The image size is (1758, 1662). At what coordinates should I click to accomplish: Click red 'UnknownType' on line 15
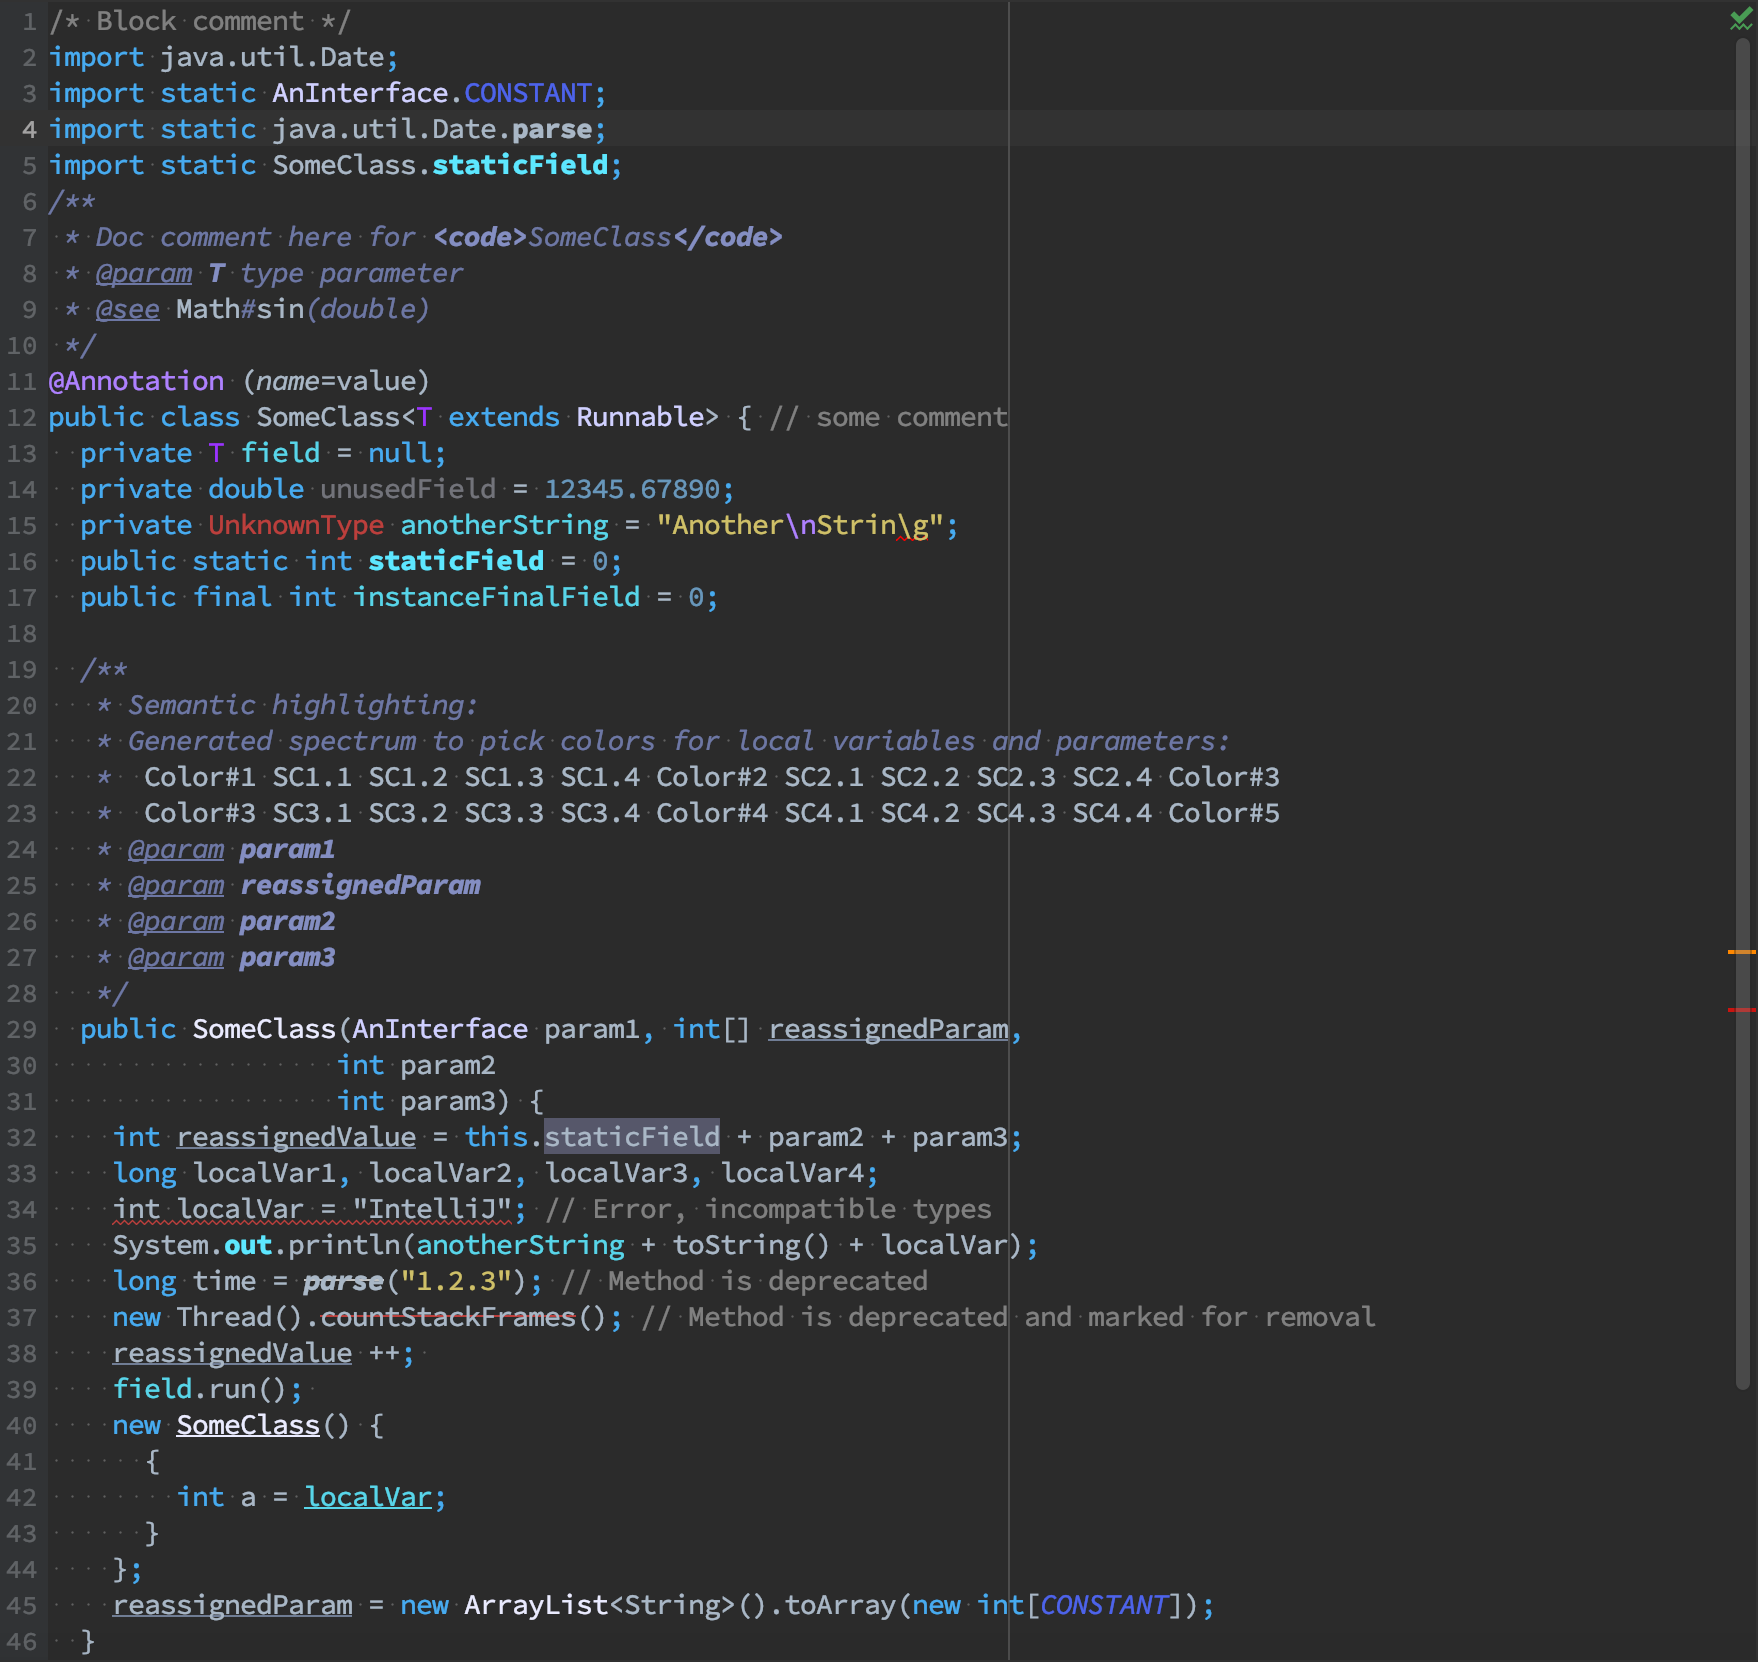pos(296,526)
